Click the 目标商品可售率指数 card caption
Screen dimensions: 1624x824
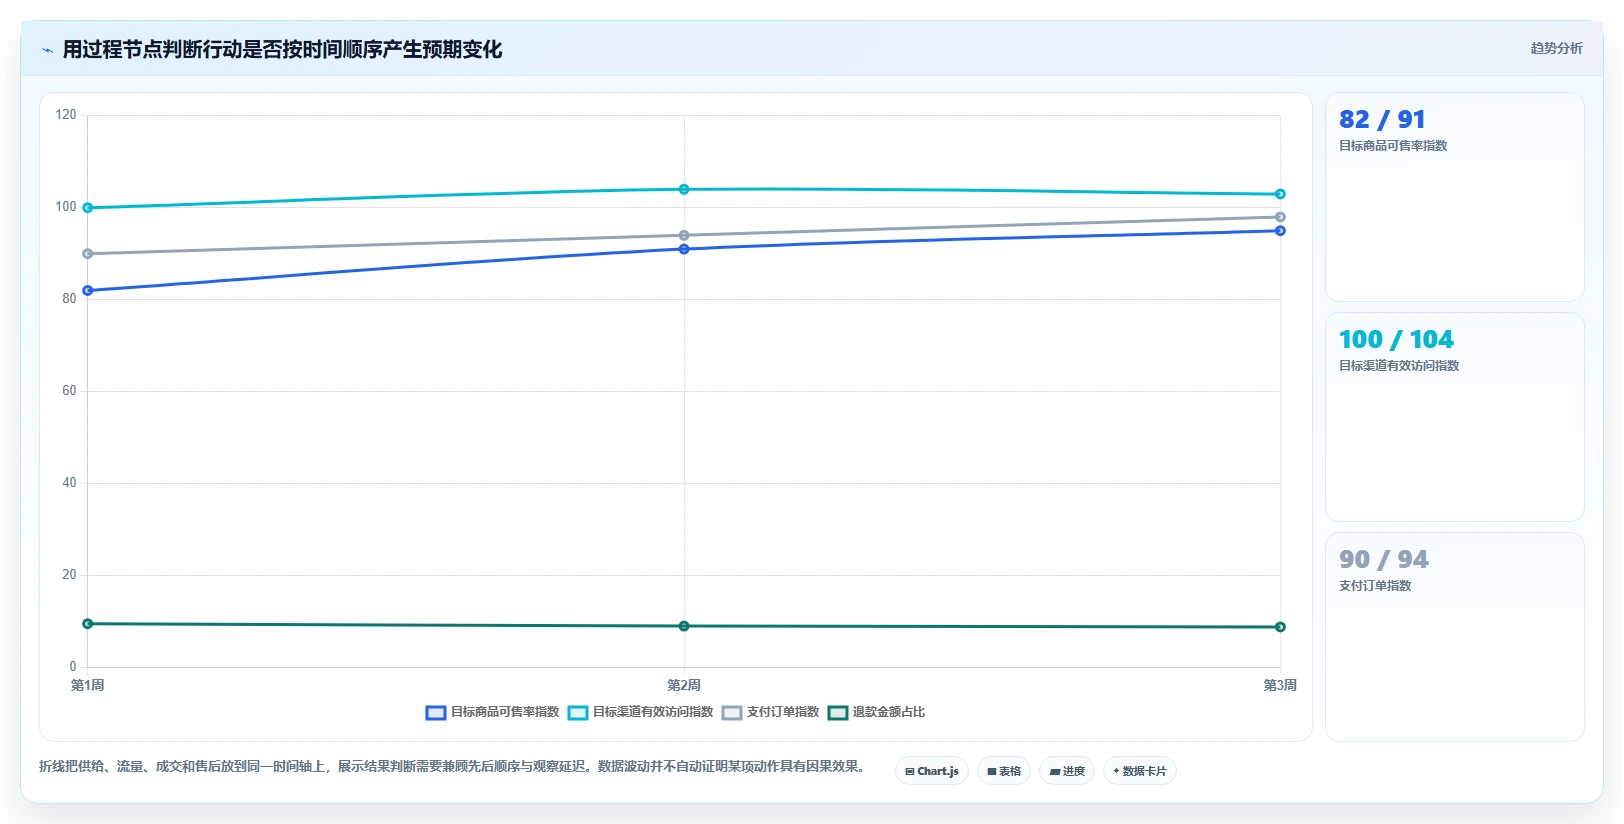point(1393,146)
